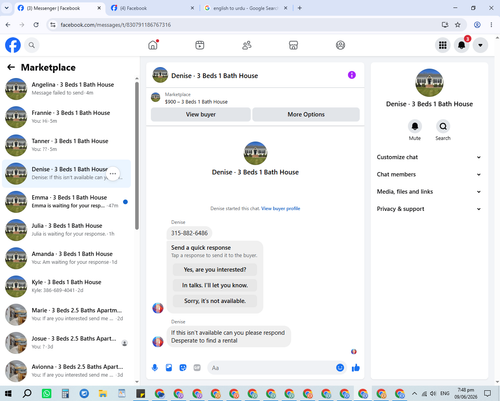This screenshot has width=500, height=401.
Task: Open Emma 3 Beds 1 Bath House chat
Action: point(67,202)
